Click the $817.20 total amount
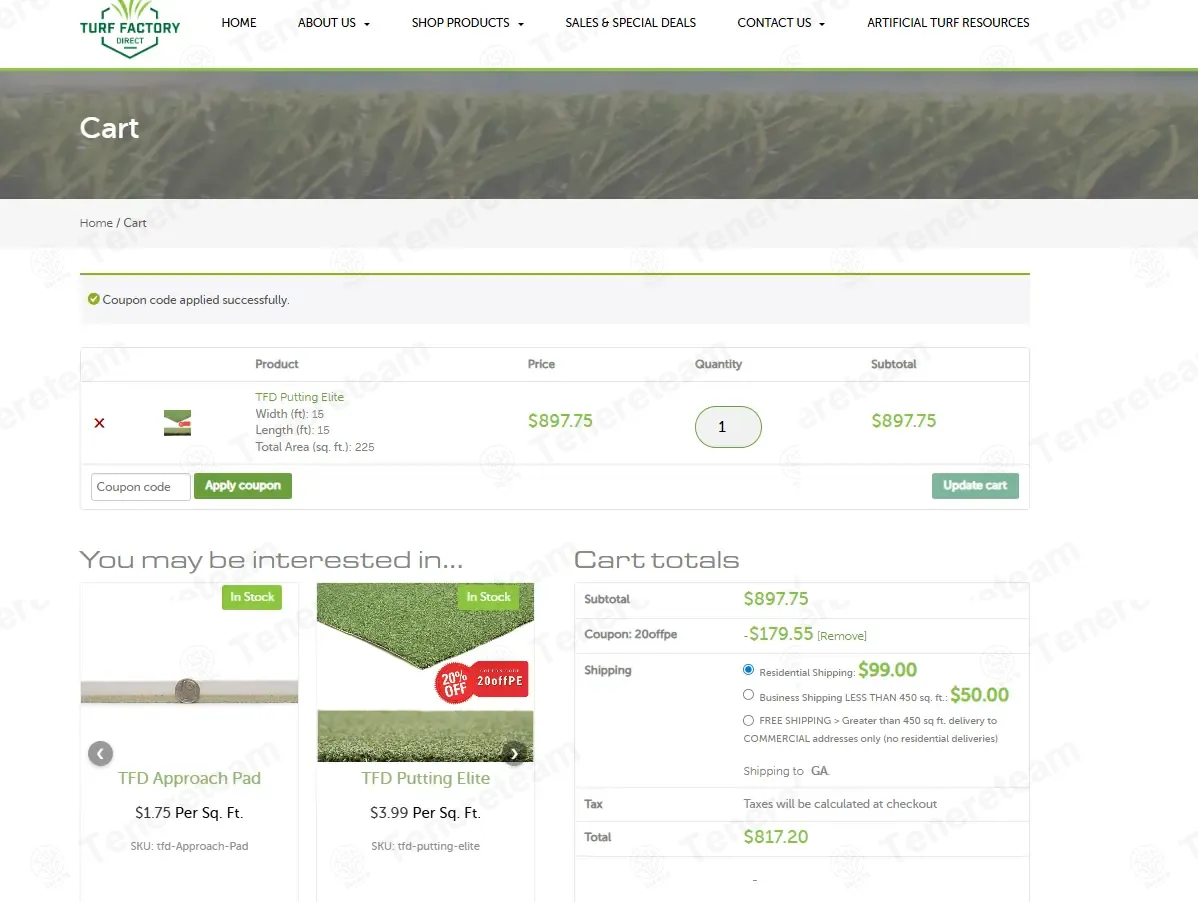1198x902 pixels. 776,837
